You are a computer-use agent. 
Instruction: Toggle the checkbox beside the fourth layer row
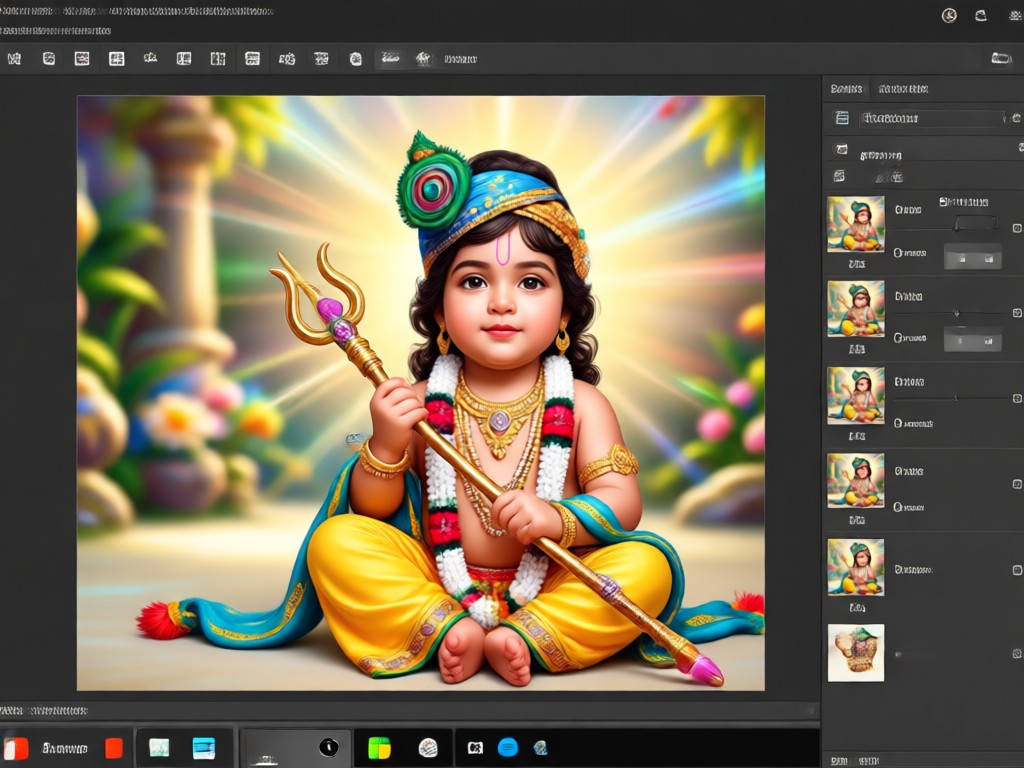1017,484
